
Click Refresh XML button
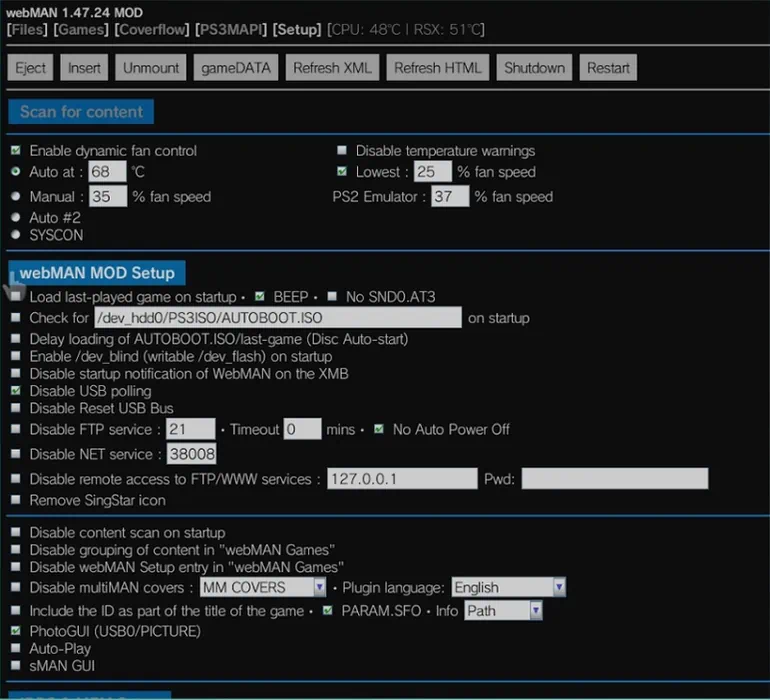332,68
